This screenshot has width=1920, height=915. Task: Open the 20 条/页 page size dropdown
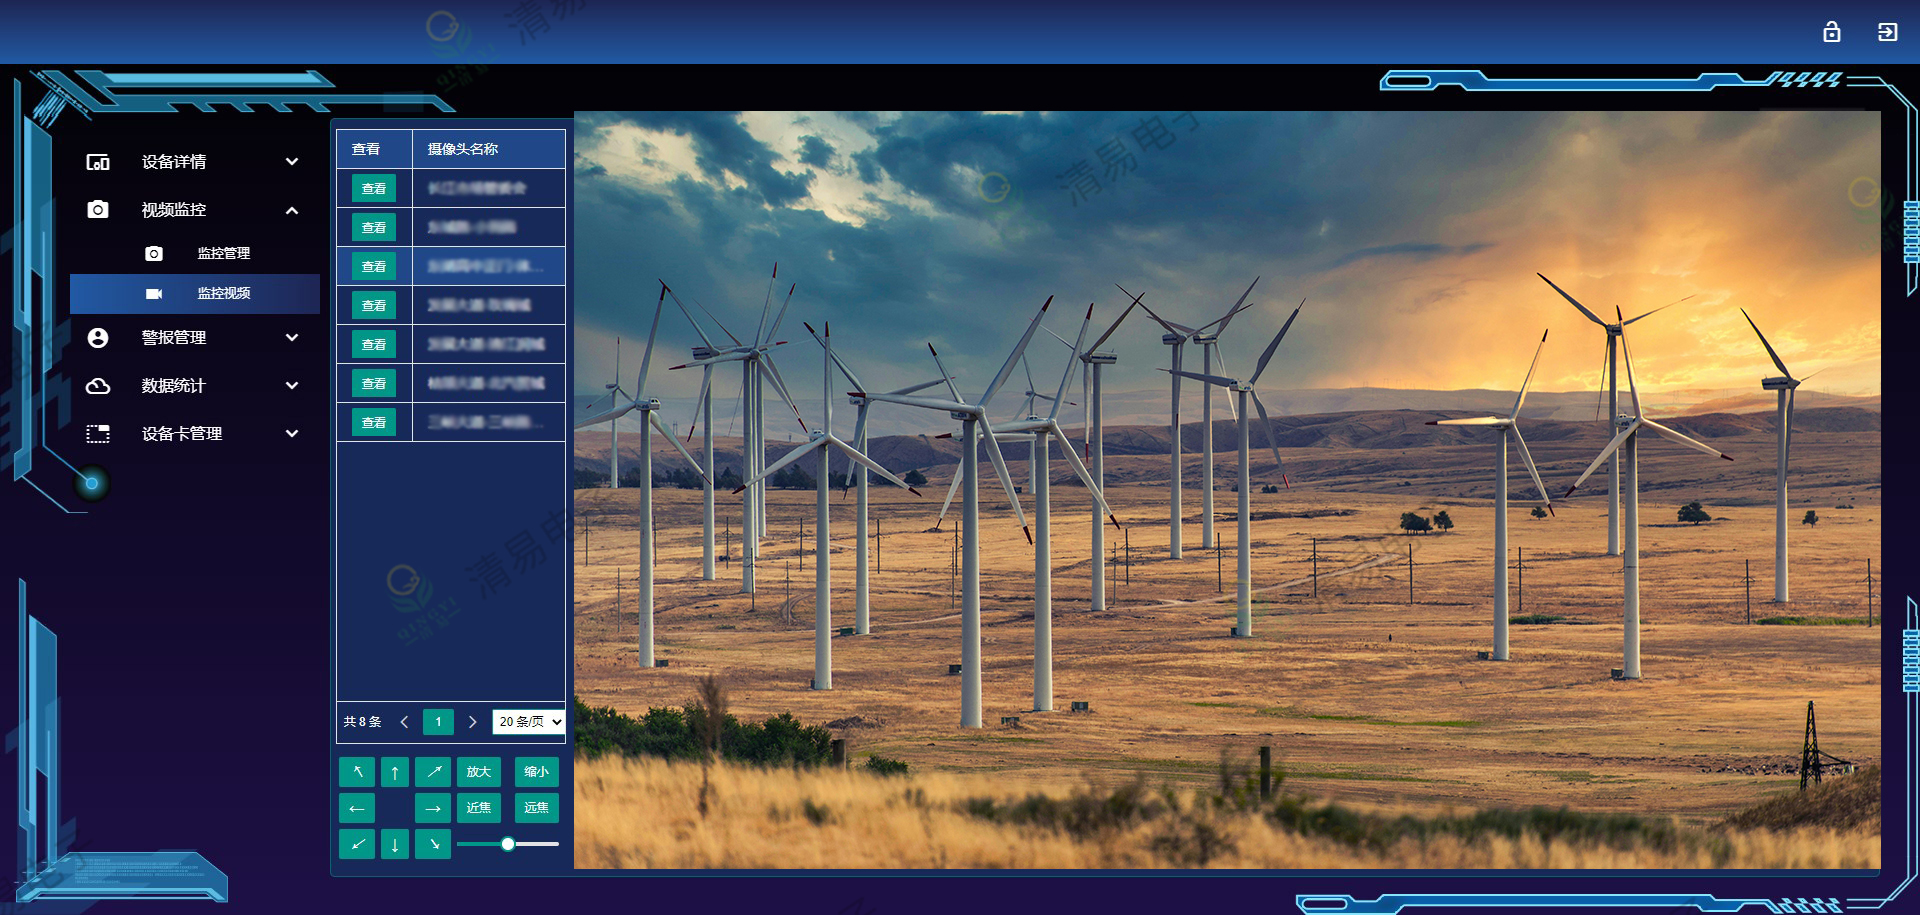pyautogui.click(x=529, y=722)
